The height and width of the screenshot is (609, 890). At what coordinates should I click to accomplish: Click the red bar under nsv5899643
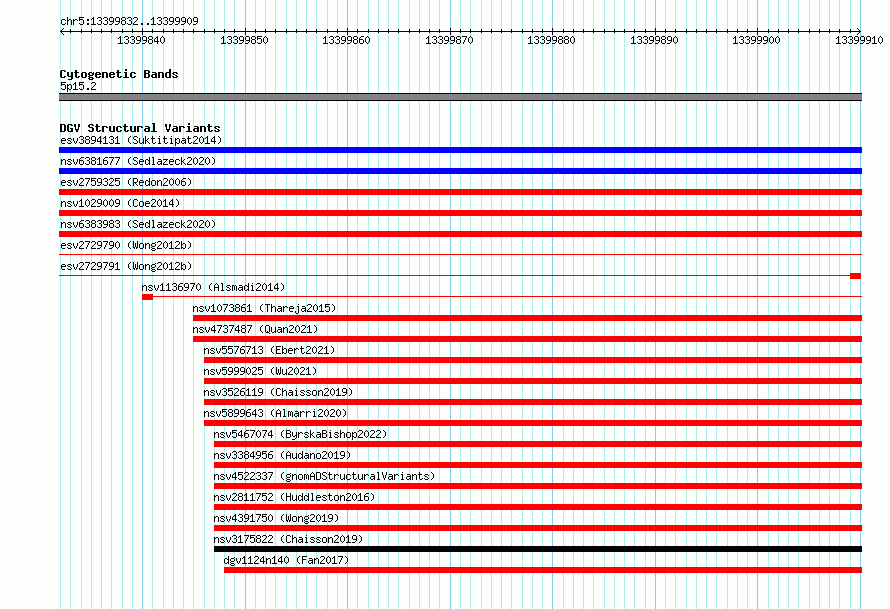[x=533, y=423]
